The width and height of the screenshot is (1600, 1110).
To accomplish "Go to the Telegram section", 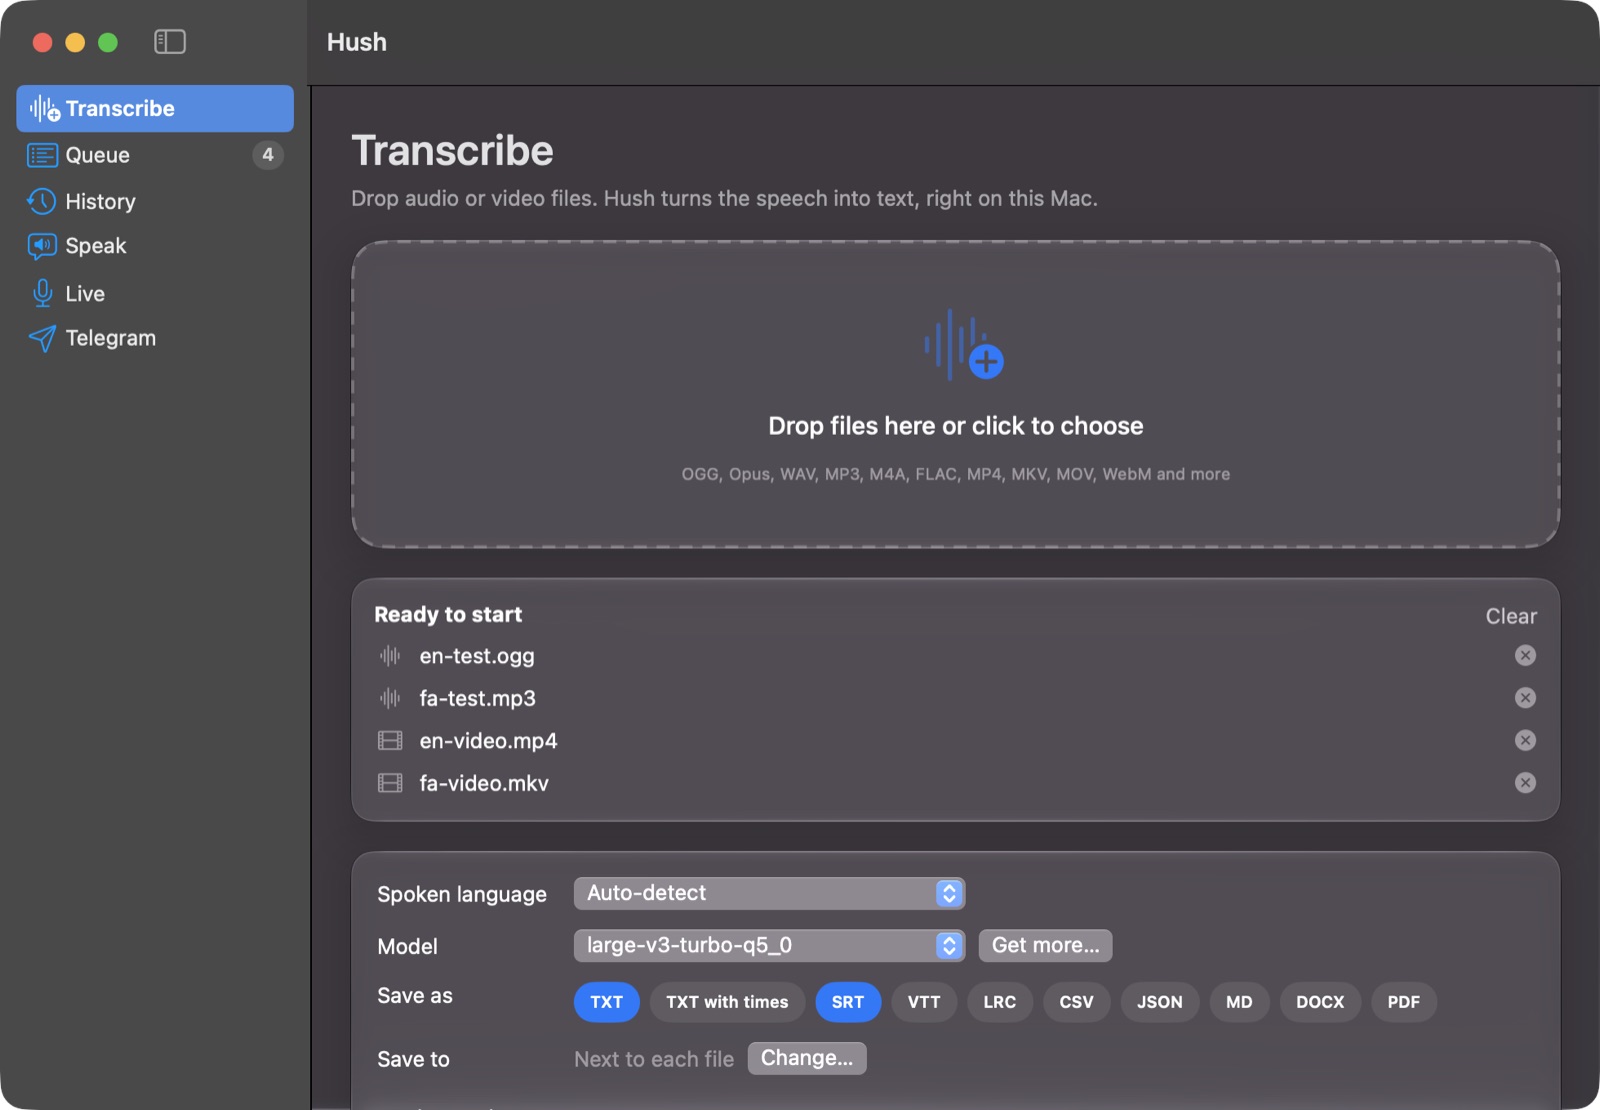I will pyautogui.click(x=155, y=338).
